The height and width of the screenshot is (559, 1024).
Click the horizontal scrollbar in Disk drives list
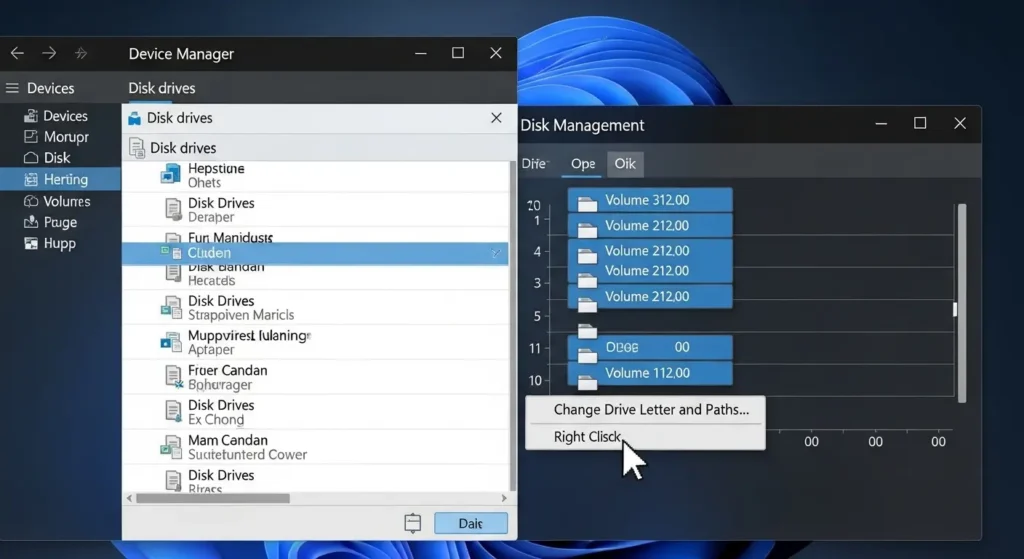tap(213, 497)
